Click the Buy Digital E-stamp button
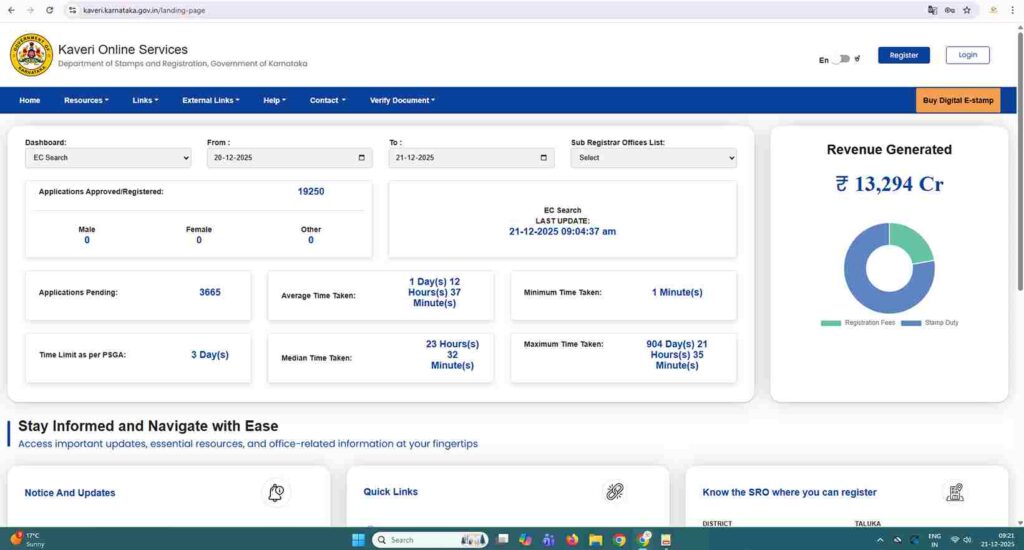Screen dimensions: 1024x550 (958, 100)
